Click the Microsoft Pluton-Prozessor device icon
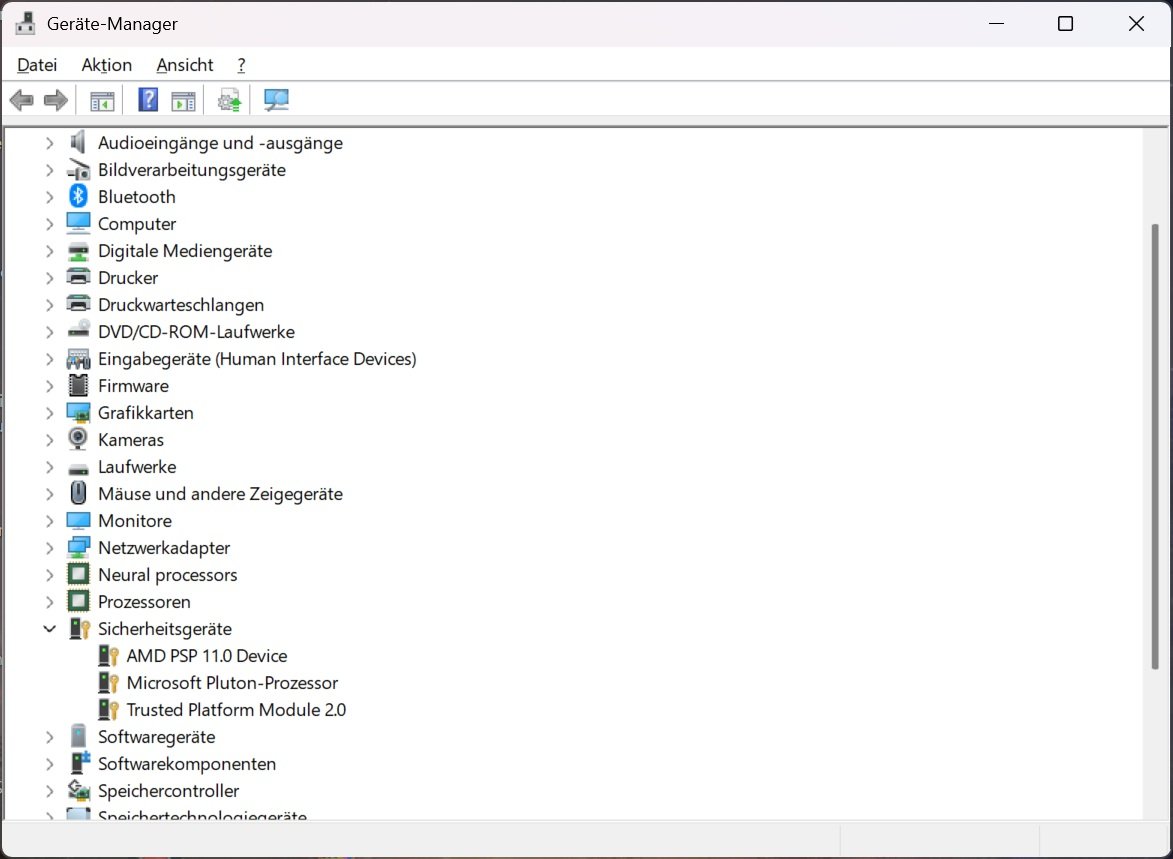 108,682
